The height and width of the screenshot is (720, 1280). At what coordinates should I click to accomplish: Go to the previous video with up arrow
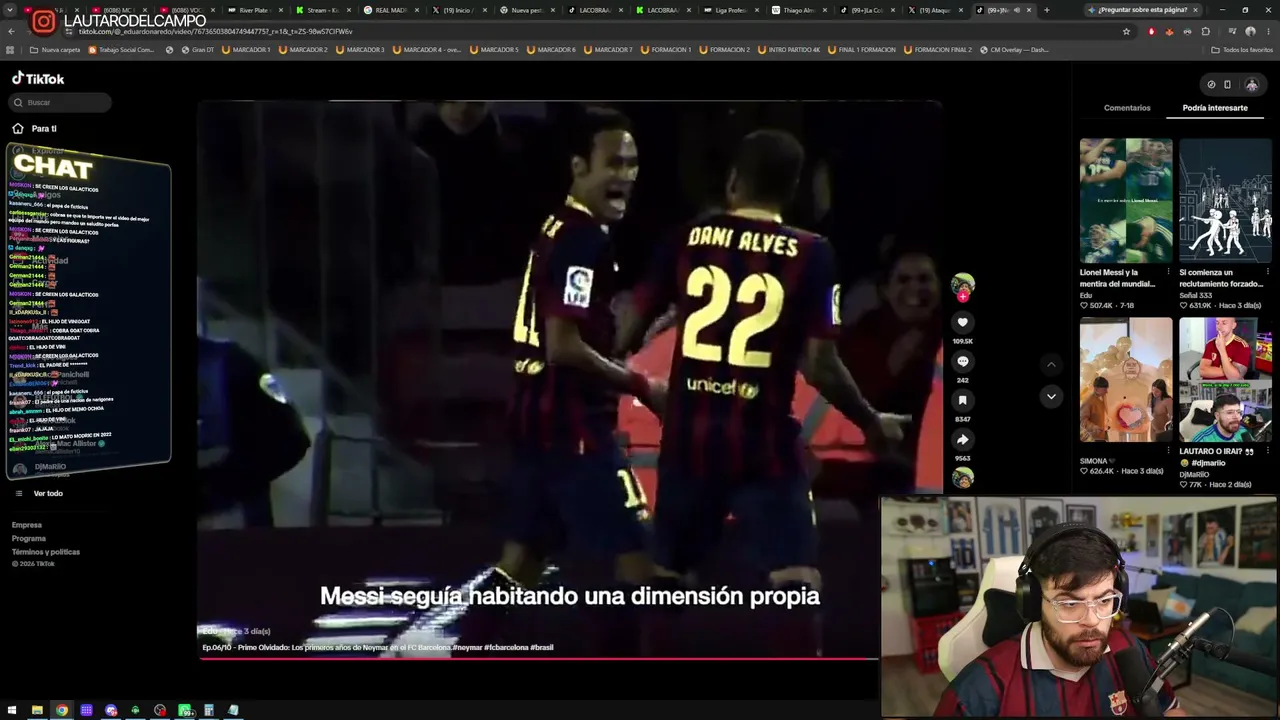[1051, 365]
